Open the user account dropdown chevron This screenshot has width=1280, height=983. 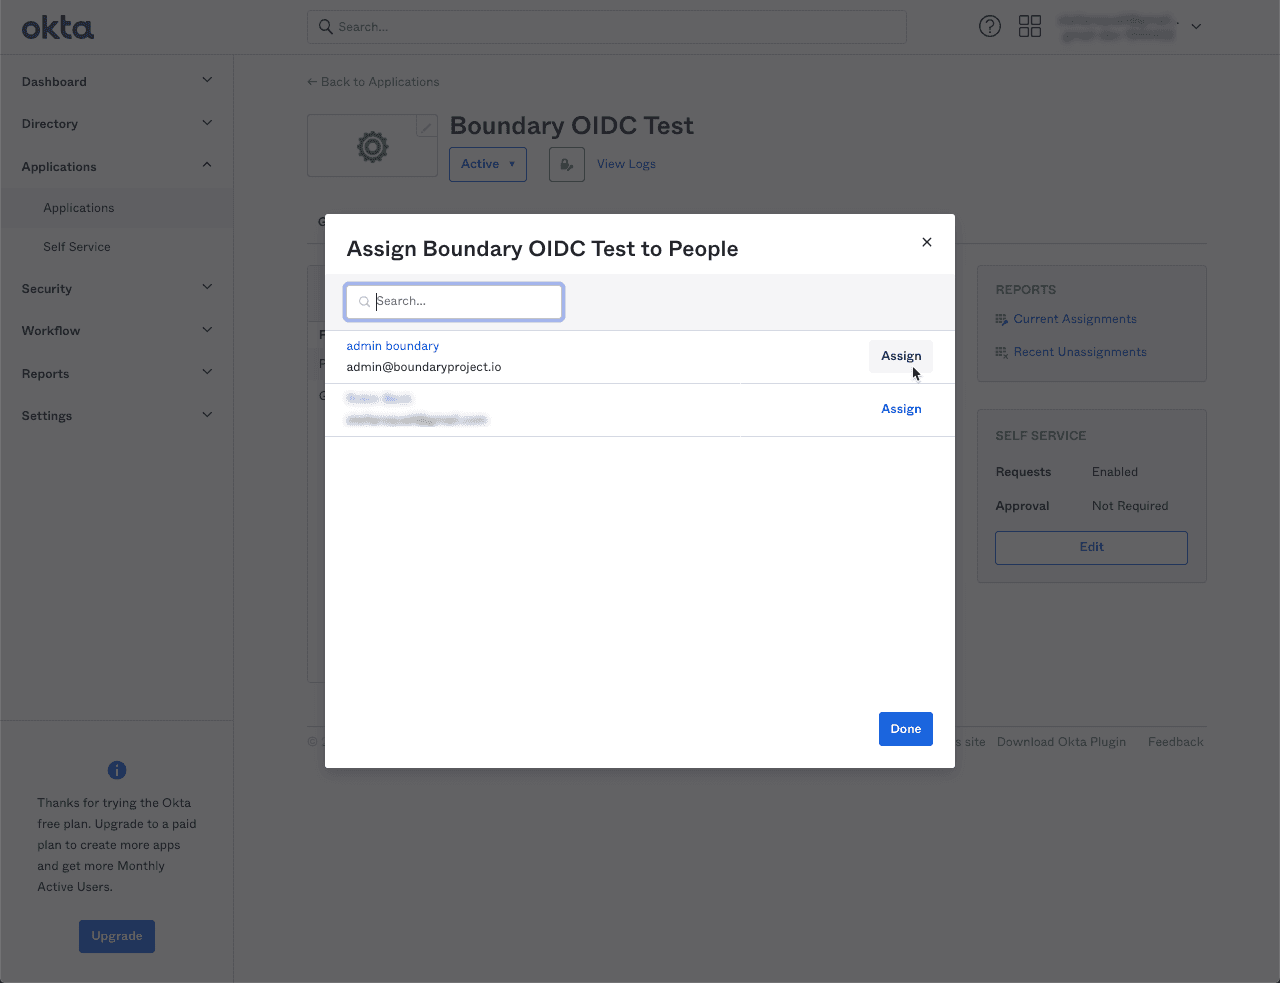(1196, 27)
